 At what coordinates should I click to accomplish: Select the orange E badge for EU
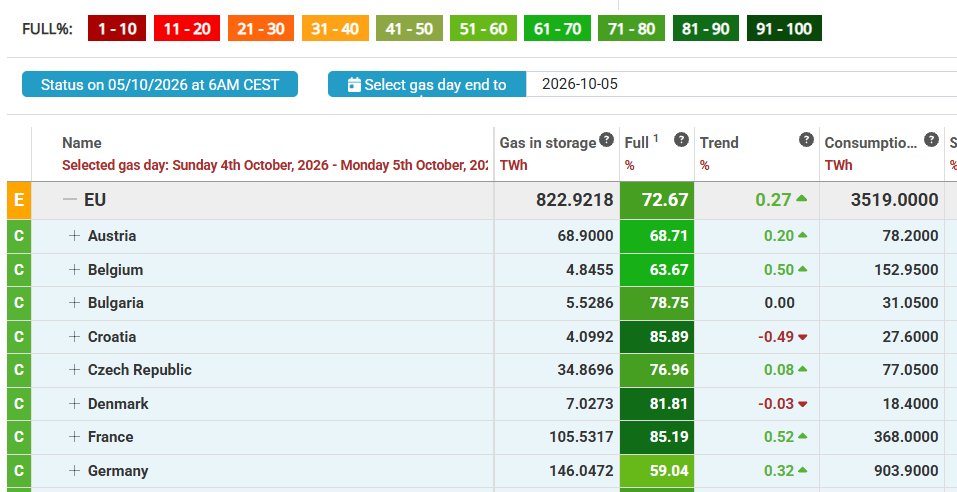(x=19, y=200)
